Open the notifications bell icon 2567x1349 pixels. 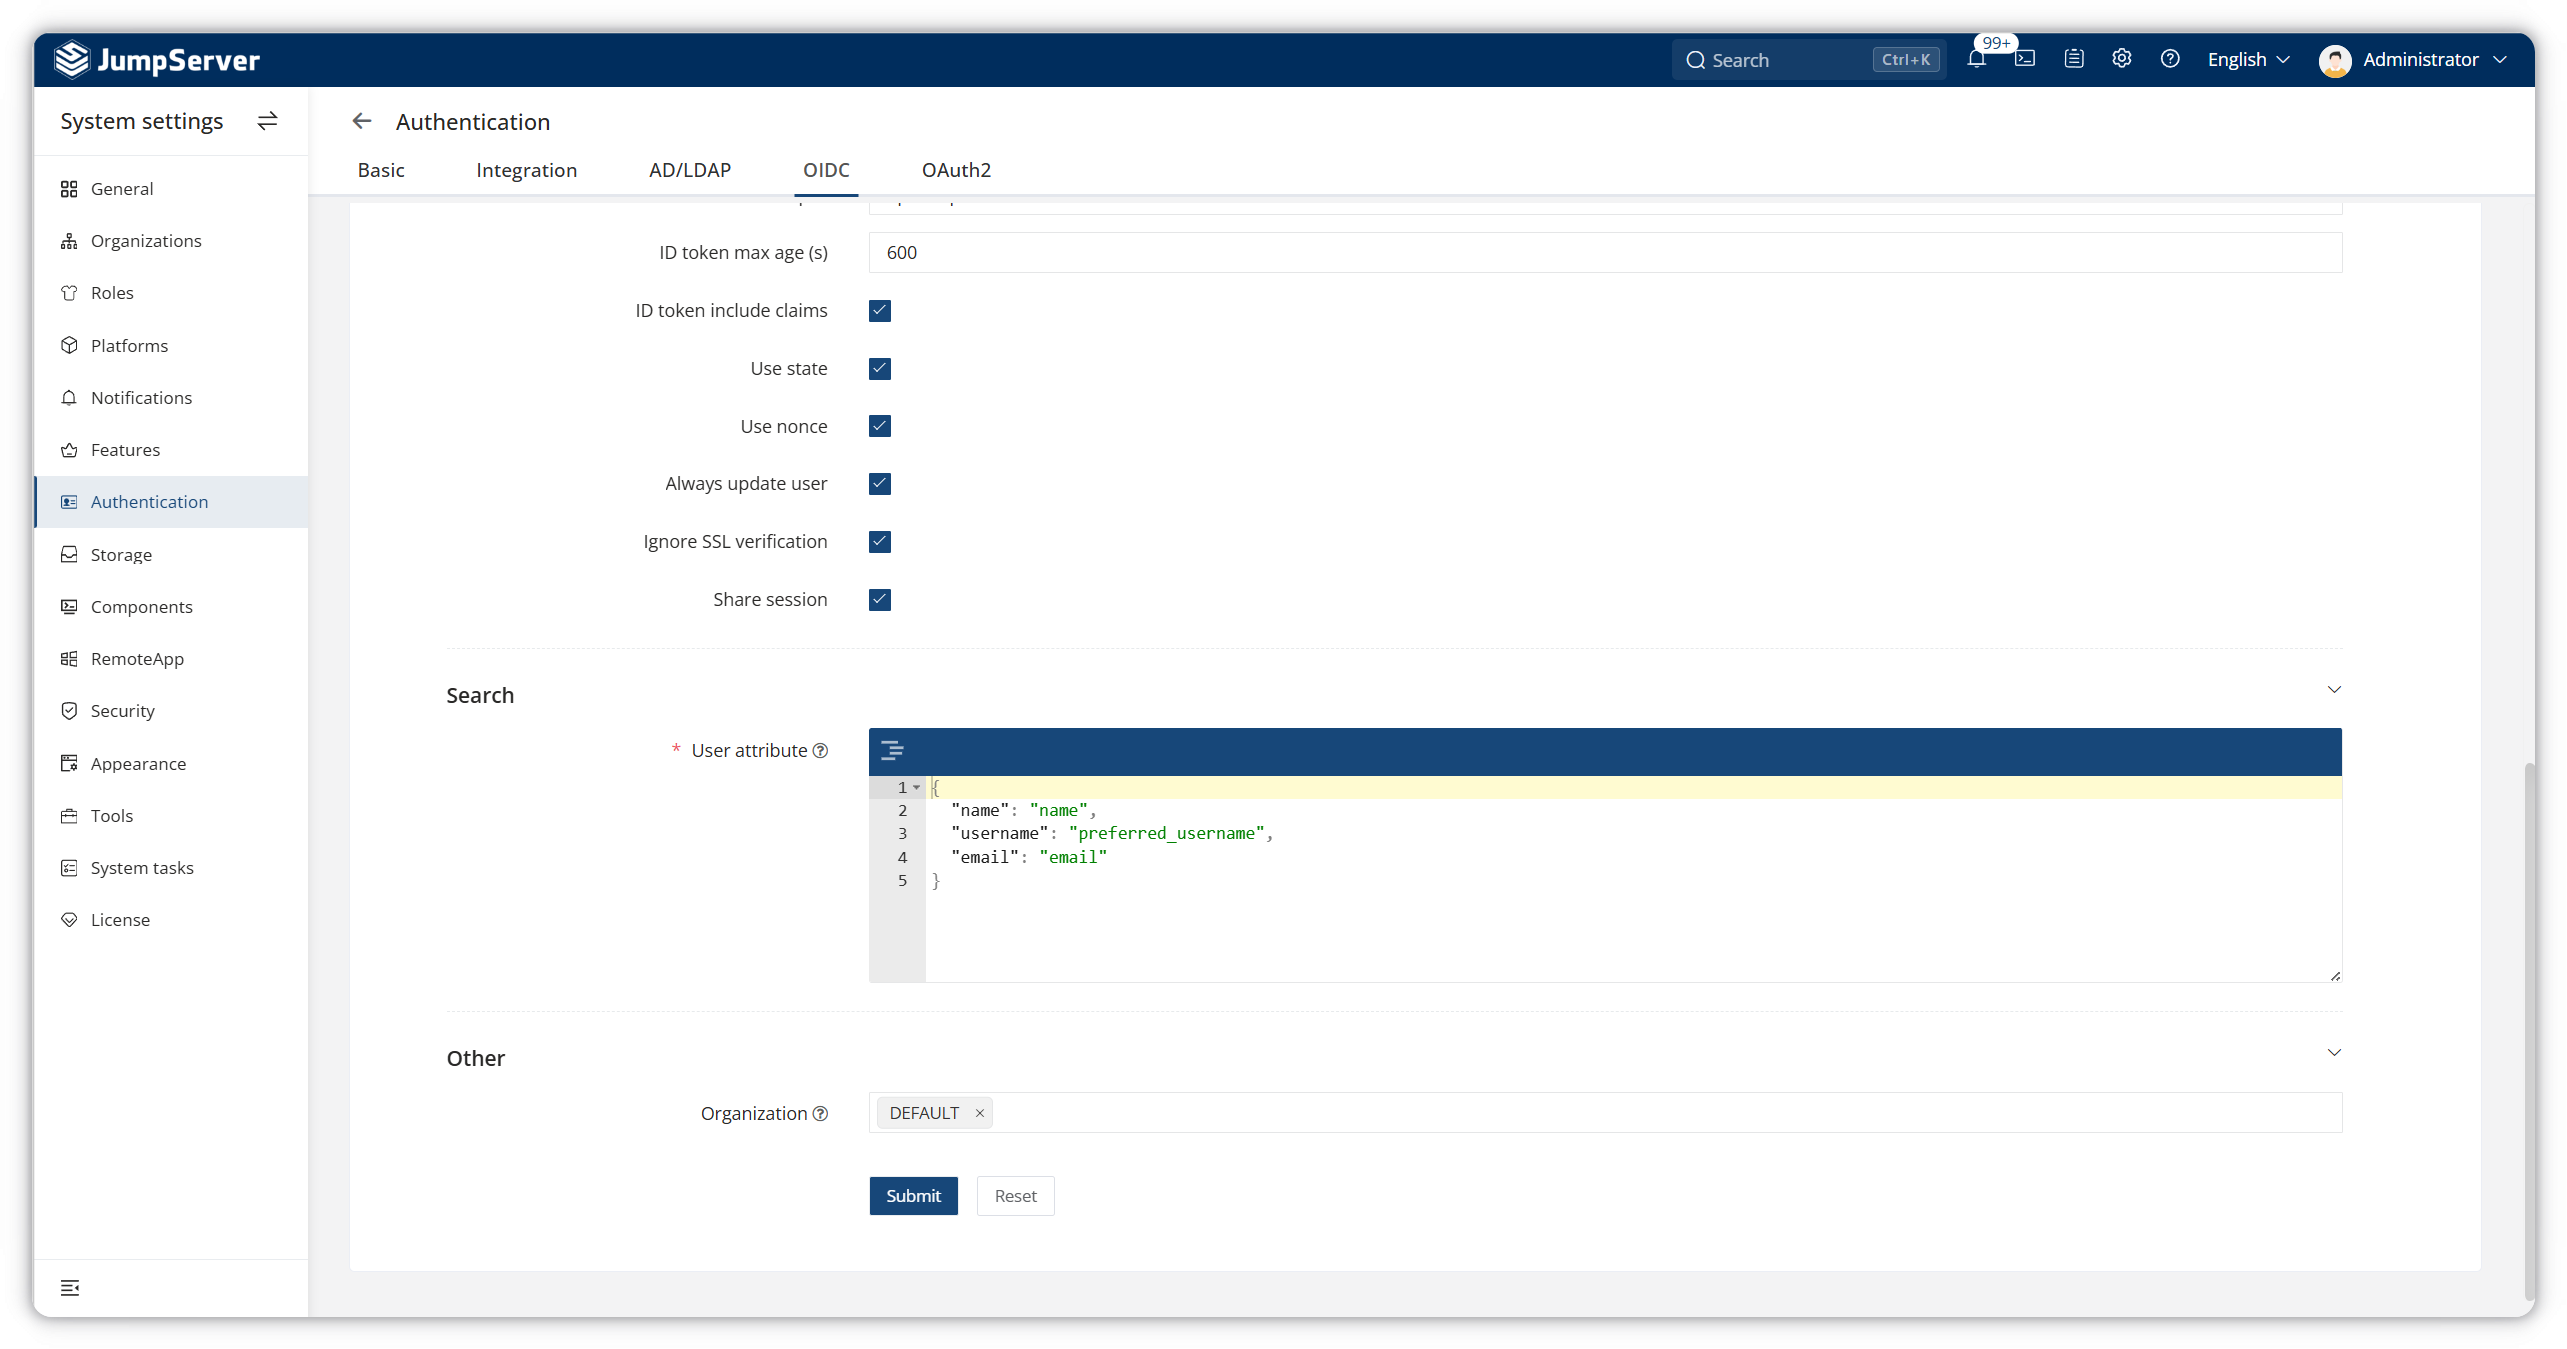(1976, 59)
